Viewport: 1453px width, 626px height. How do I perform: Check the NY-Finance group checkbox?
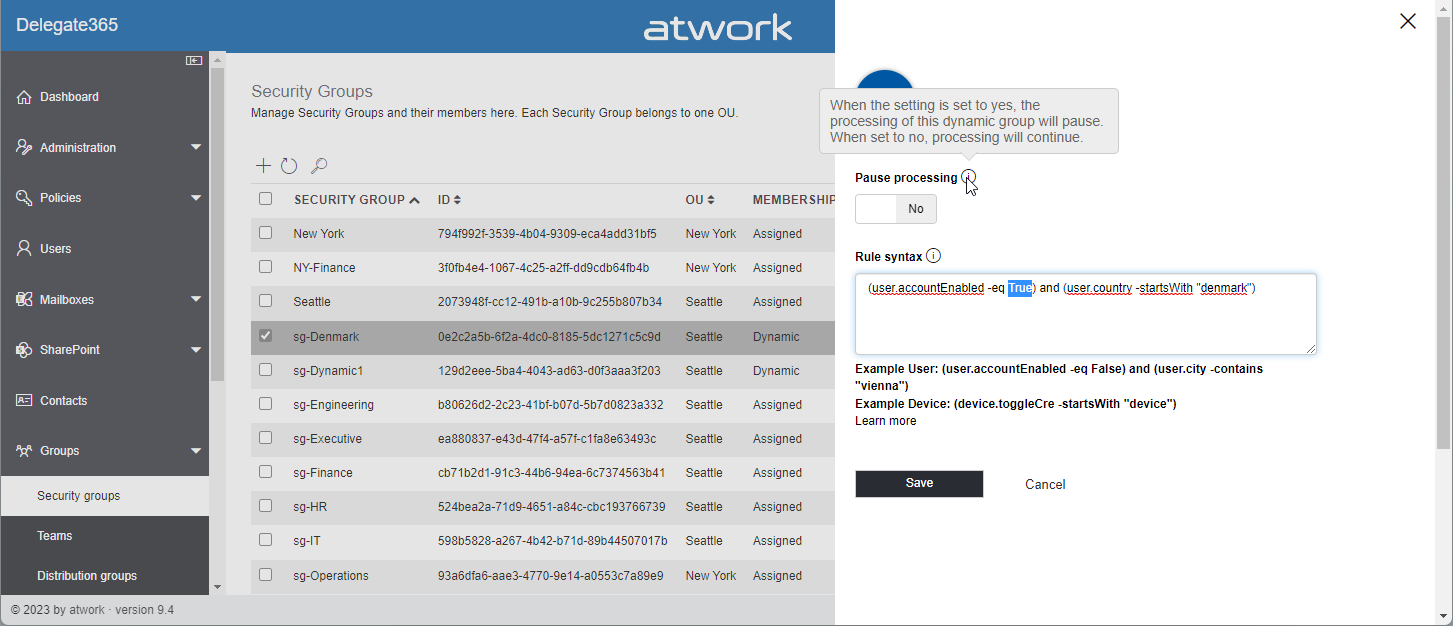(265, 267)
